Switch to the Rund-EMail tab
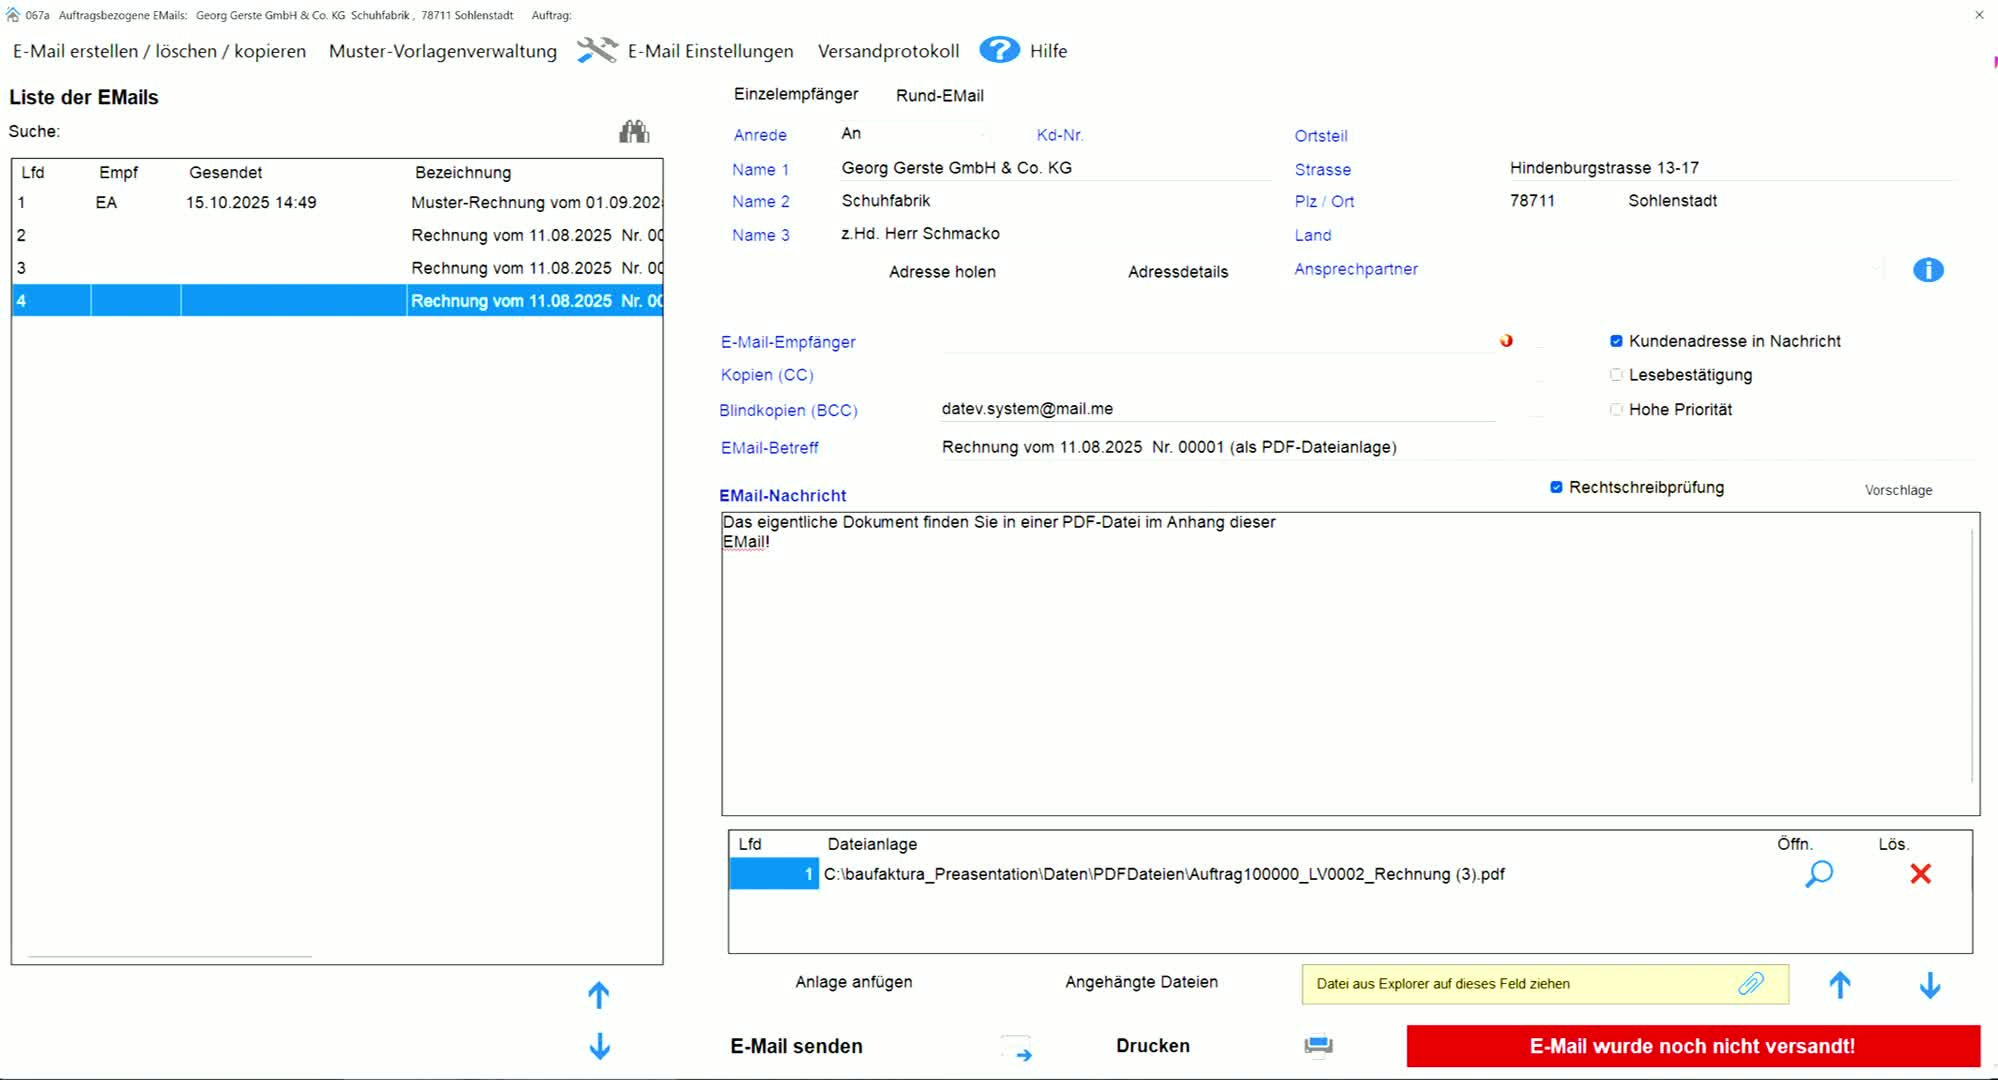 click(939, 95)
